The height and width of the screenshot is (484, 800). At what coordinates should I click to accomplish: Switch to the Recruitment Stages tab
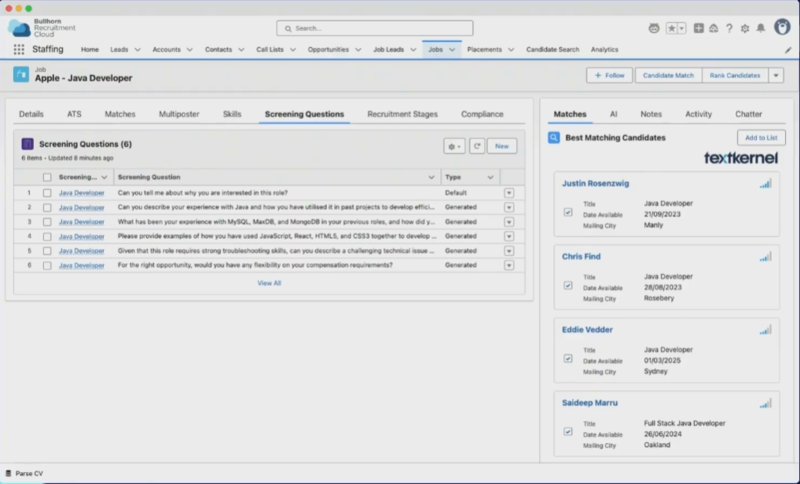tap(402, 114)
